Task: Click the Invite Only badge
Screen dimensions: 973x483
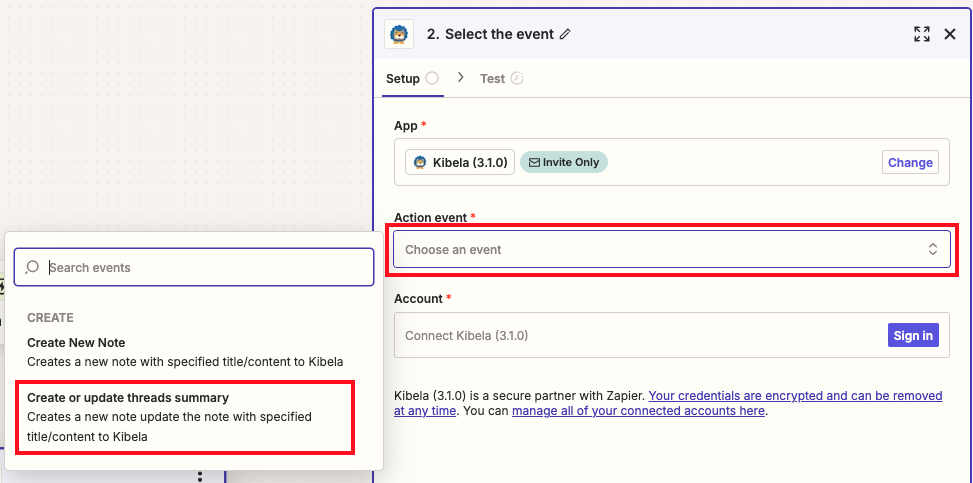Action: click(563, 162)
